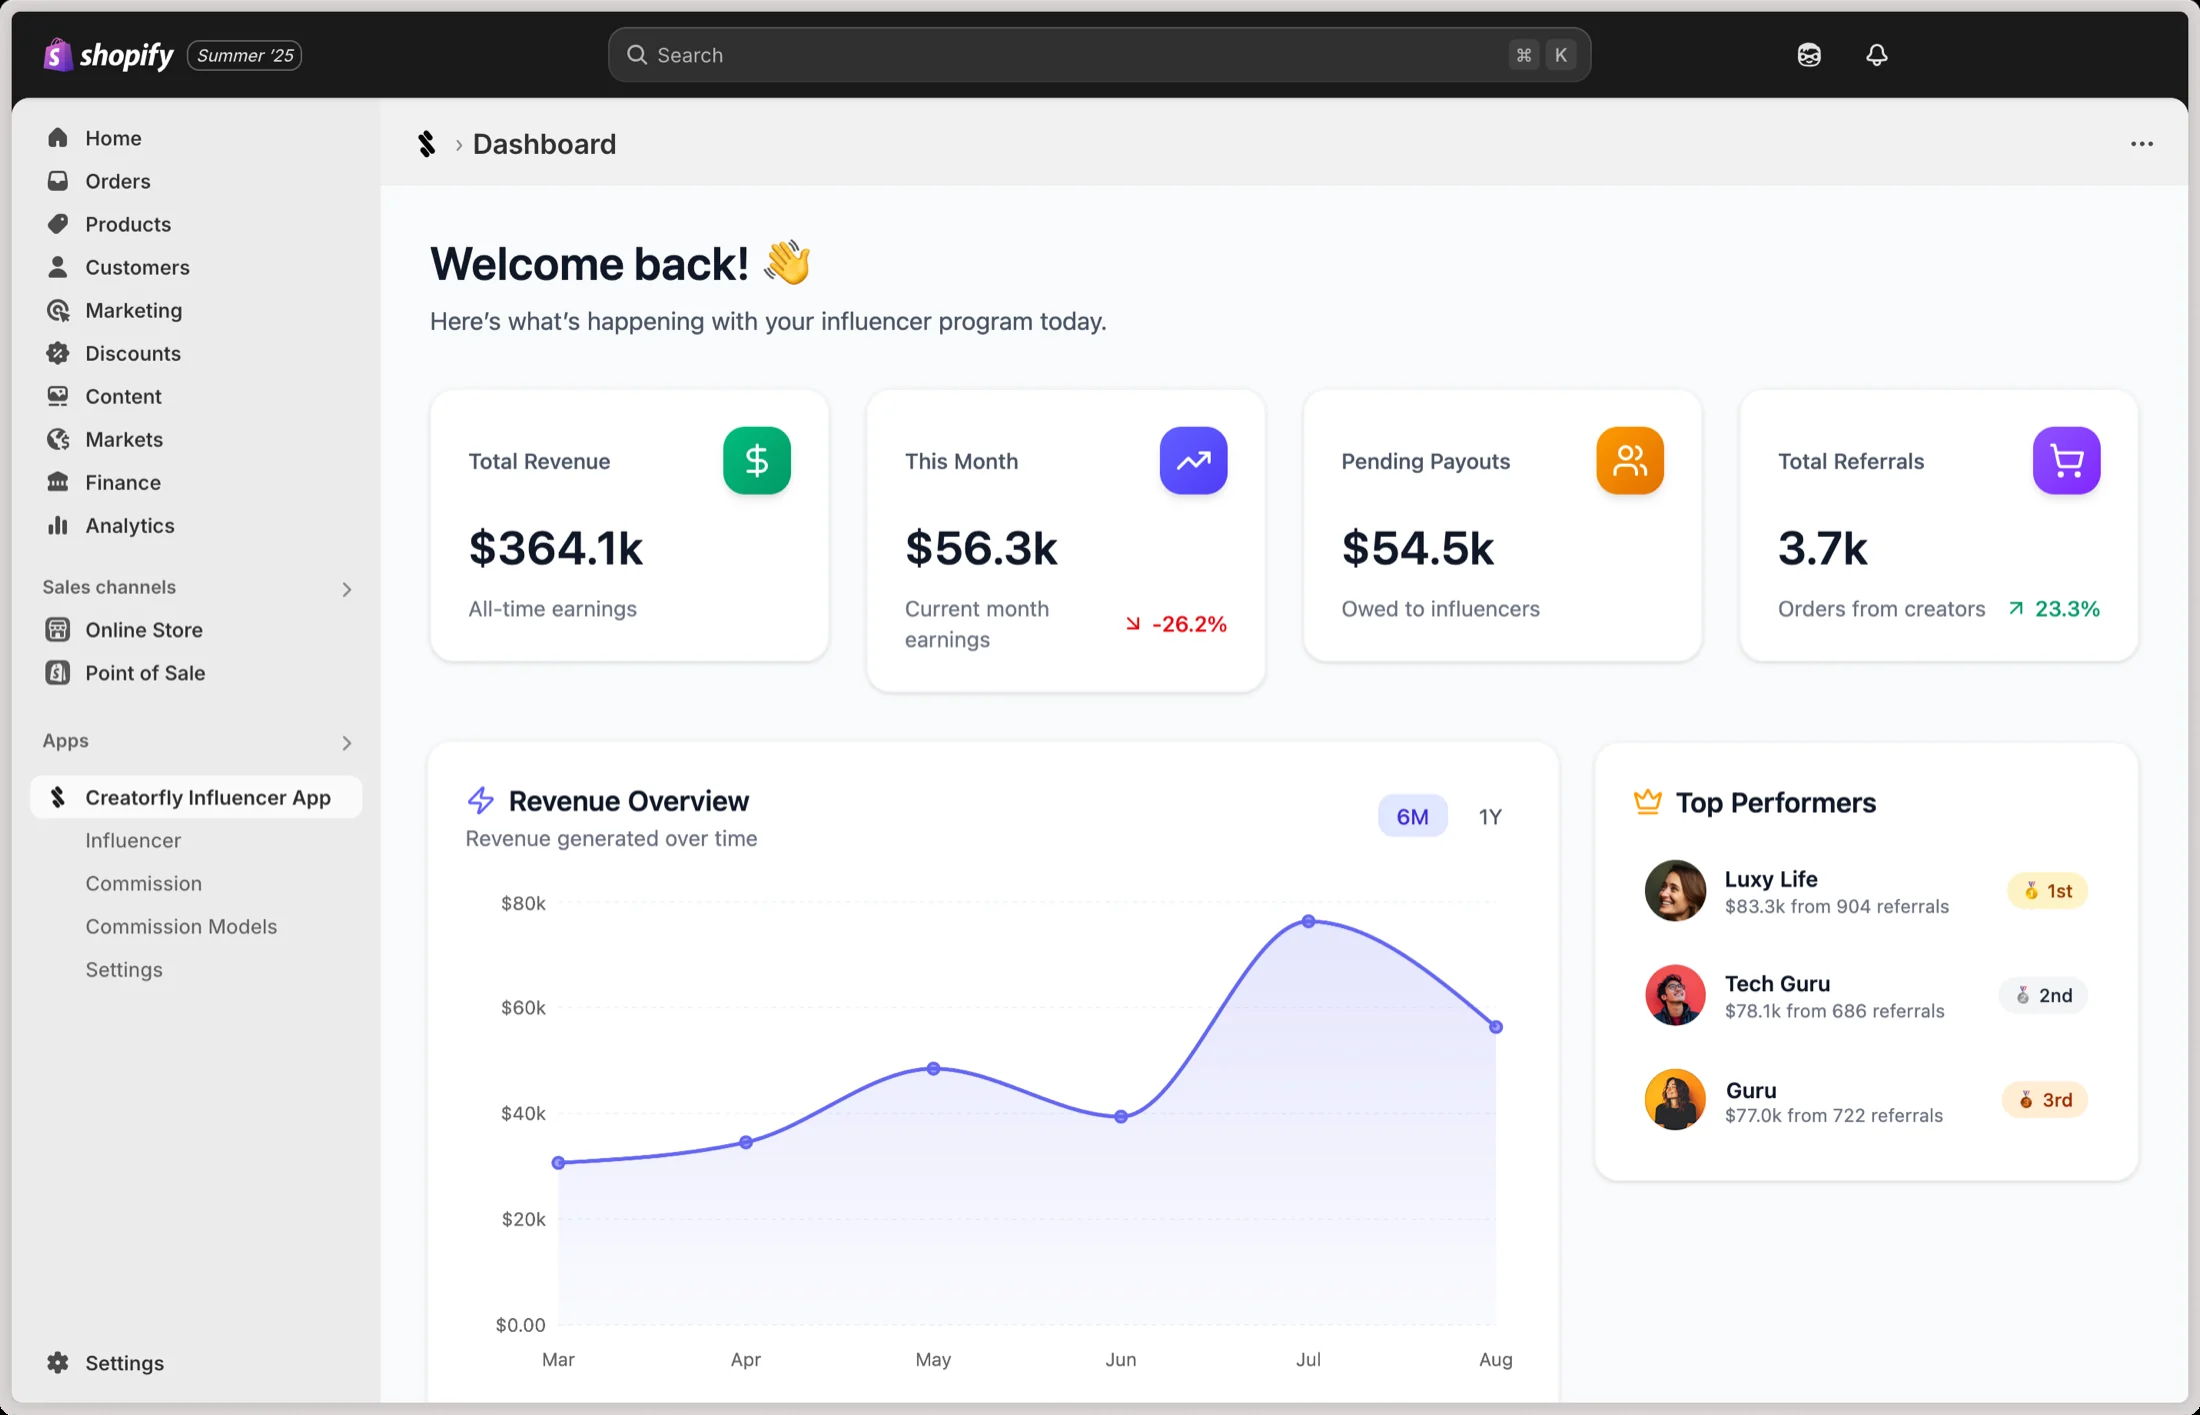The width and height of the screenshot is (2200, 1415).
Task: Open app Settings submenu item
Action: [x=124, y=969]
